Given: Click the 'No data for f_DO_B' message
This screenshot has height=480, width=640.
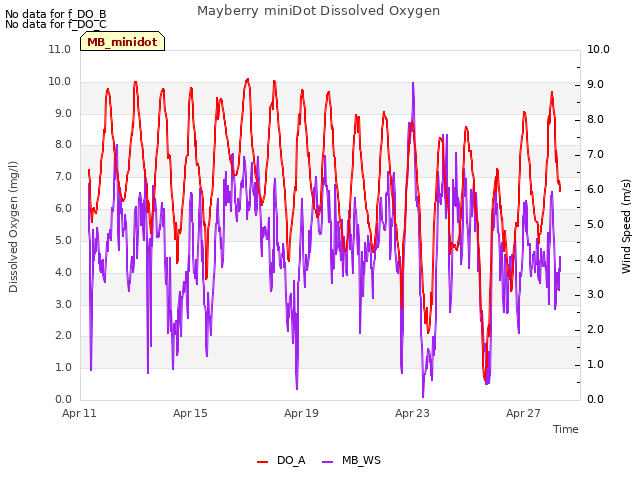Looking at the screenshot, I should pyautogui.click(x=56, y=14).
